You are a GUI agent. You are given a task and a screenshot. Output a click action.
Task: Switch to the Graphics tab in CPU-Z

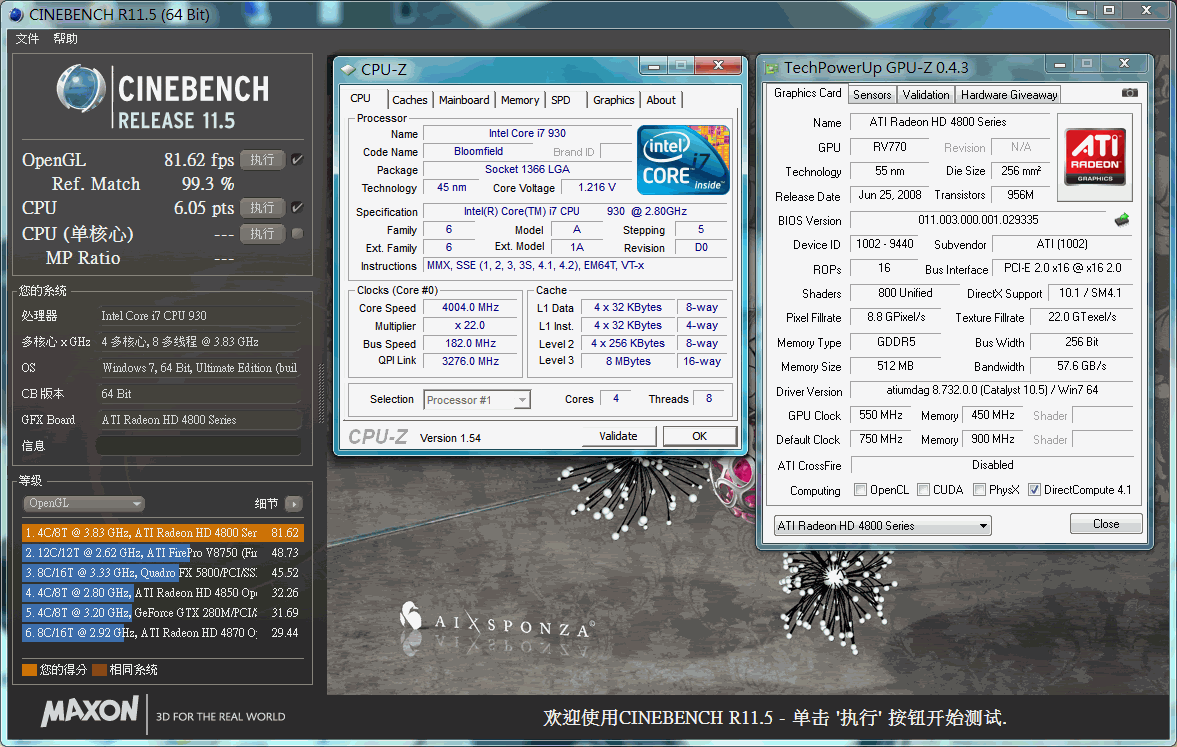pos(613,100)
